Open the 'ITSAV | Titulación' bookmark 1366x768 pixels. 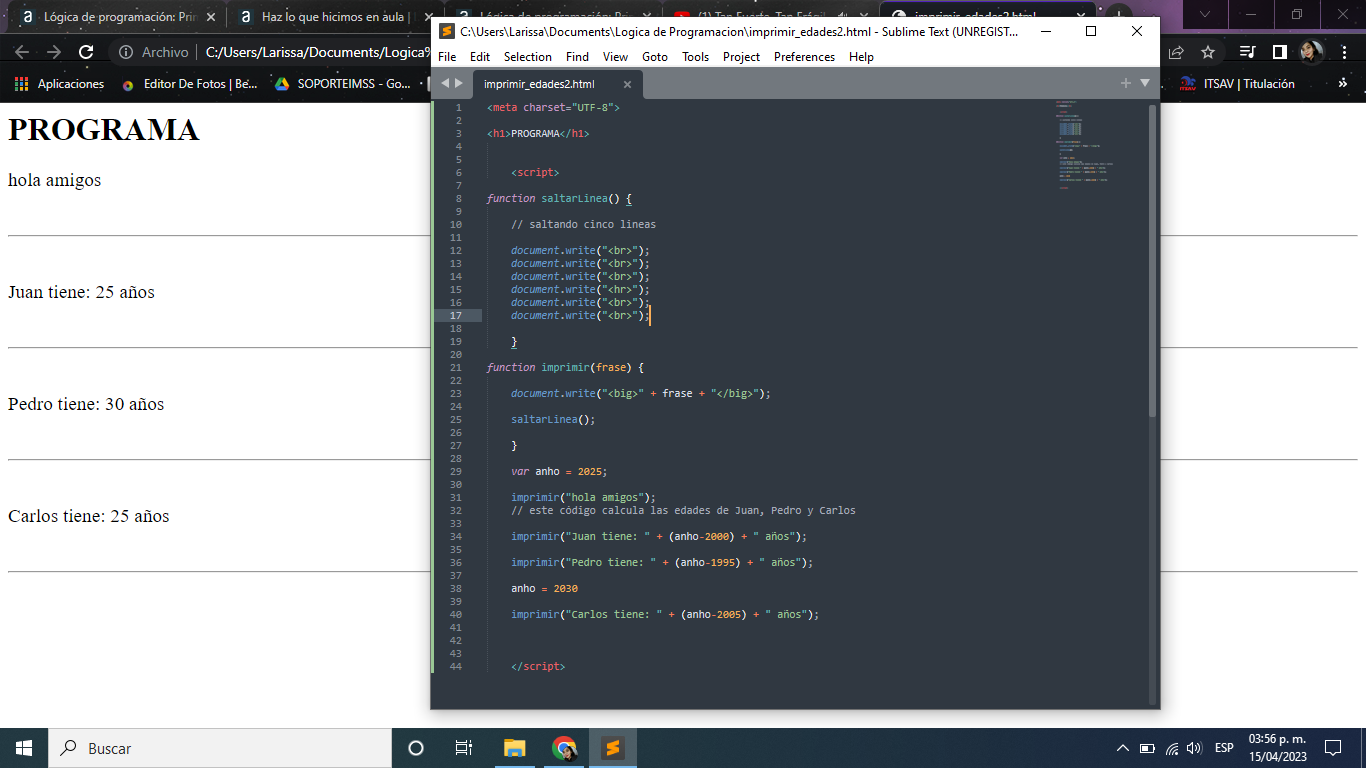tap(1237, 84)
